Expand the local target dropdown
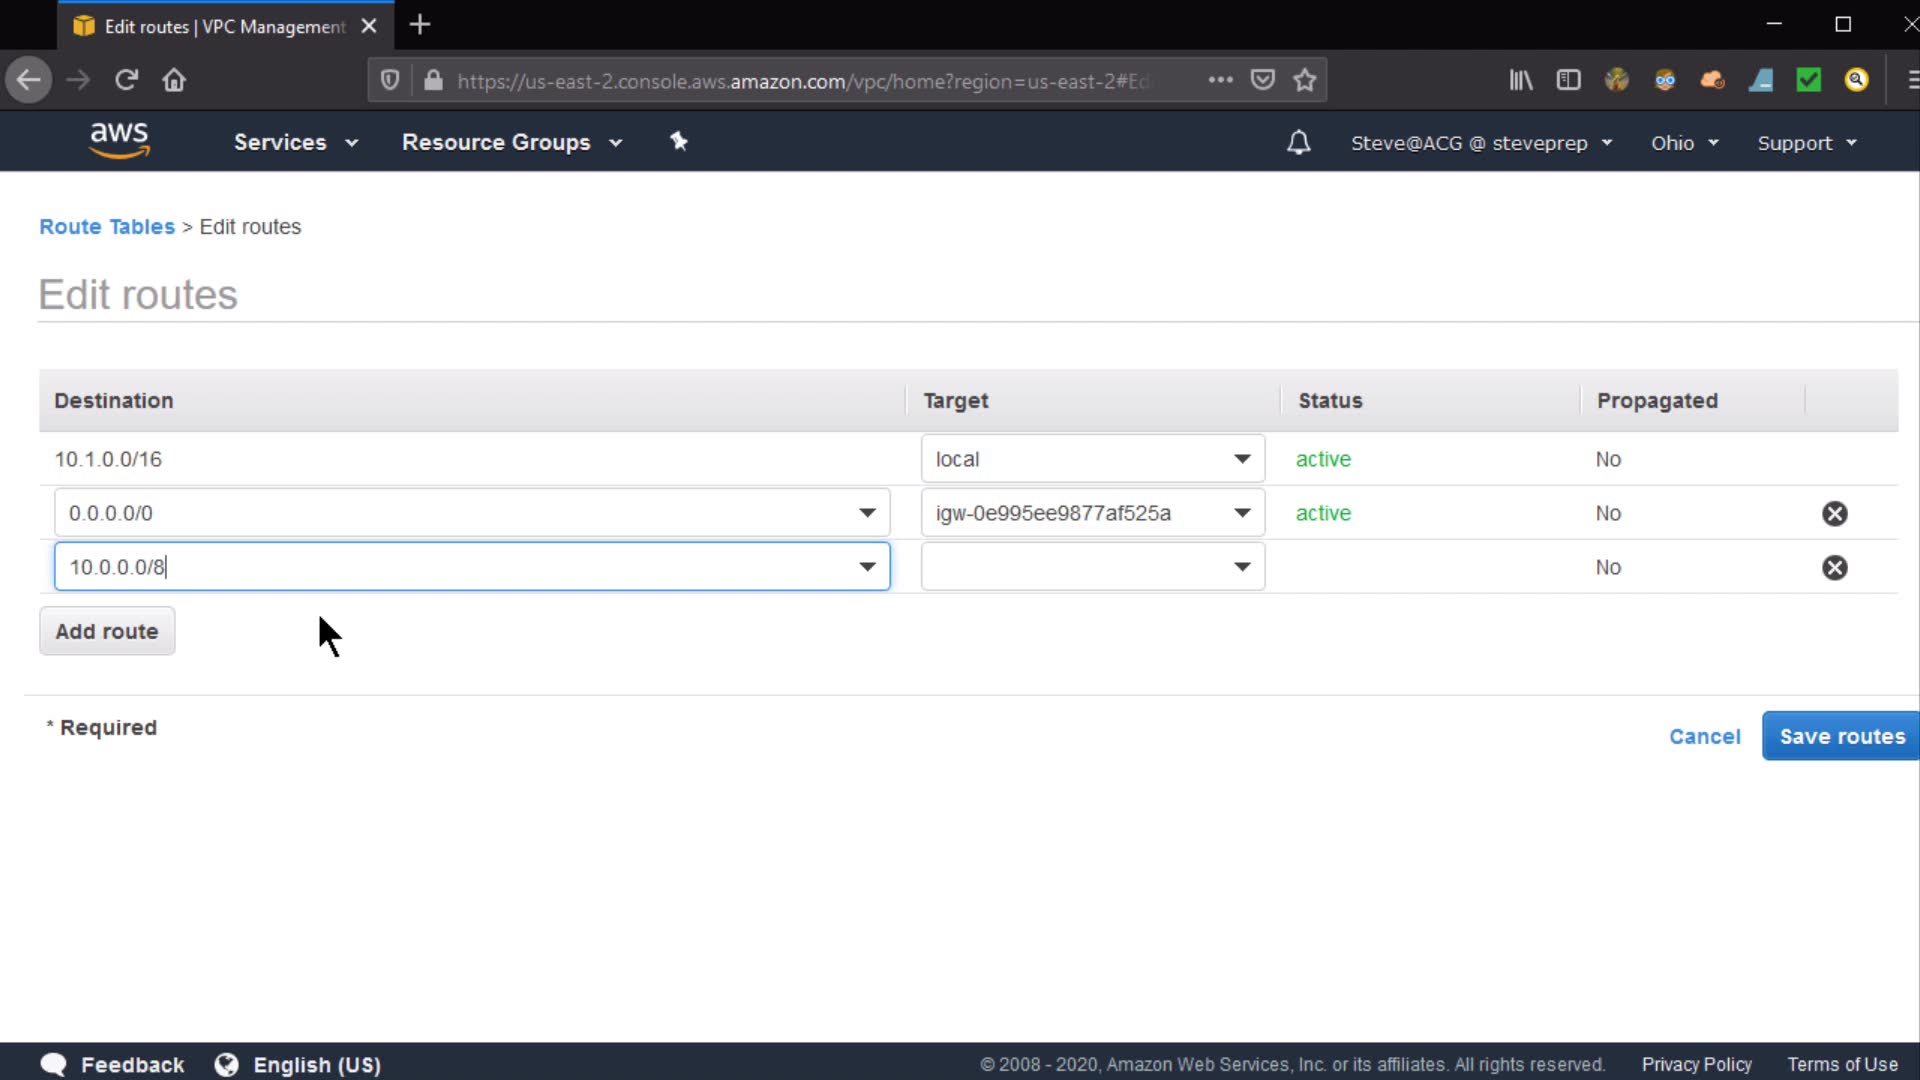 [1241, 459]
